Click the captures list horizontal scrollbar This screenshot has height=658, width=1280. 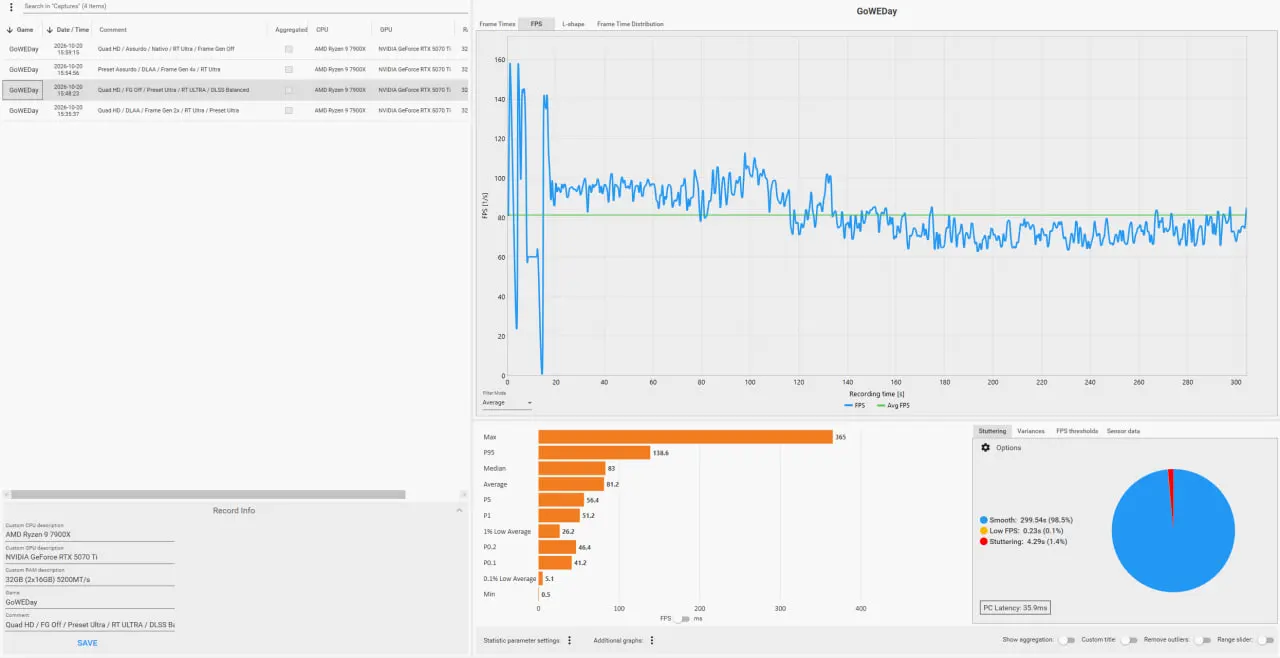(x=208, y=494)
